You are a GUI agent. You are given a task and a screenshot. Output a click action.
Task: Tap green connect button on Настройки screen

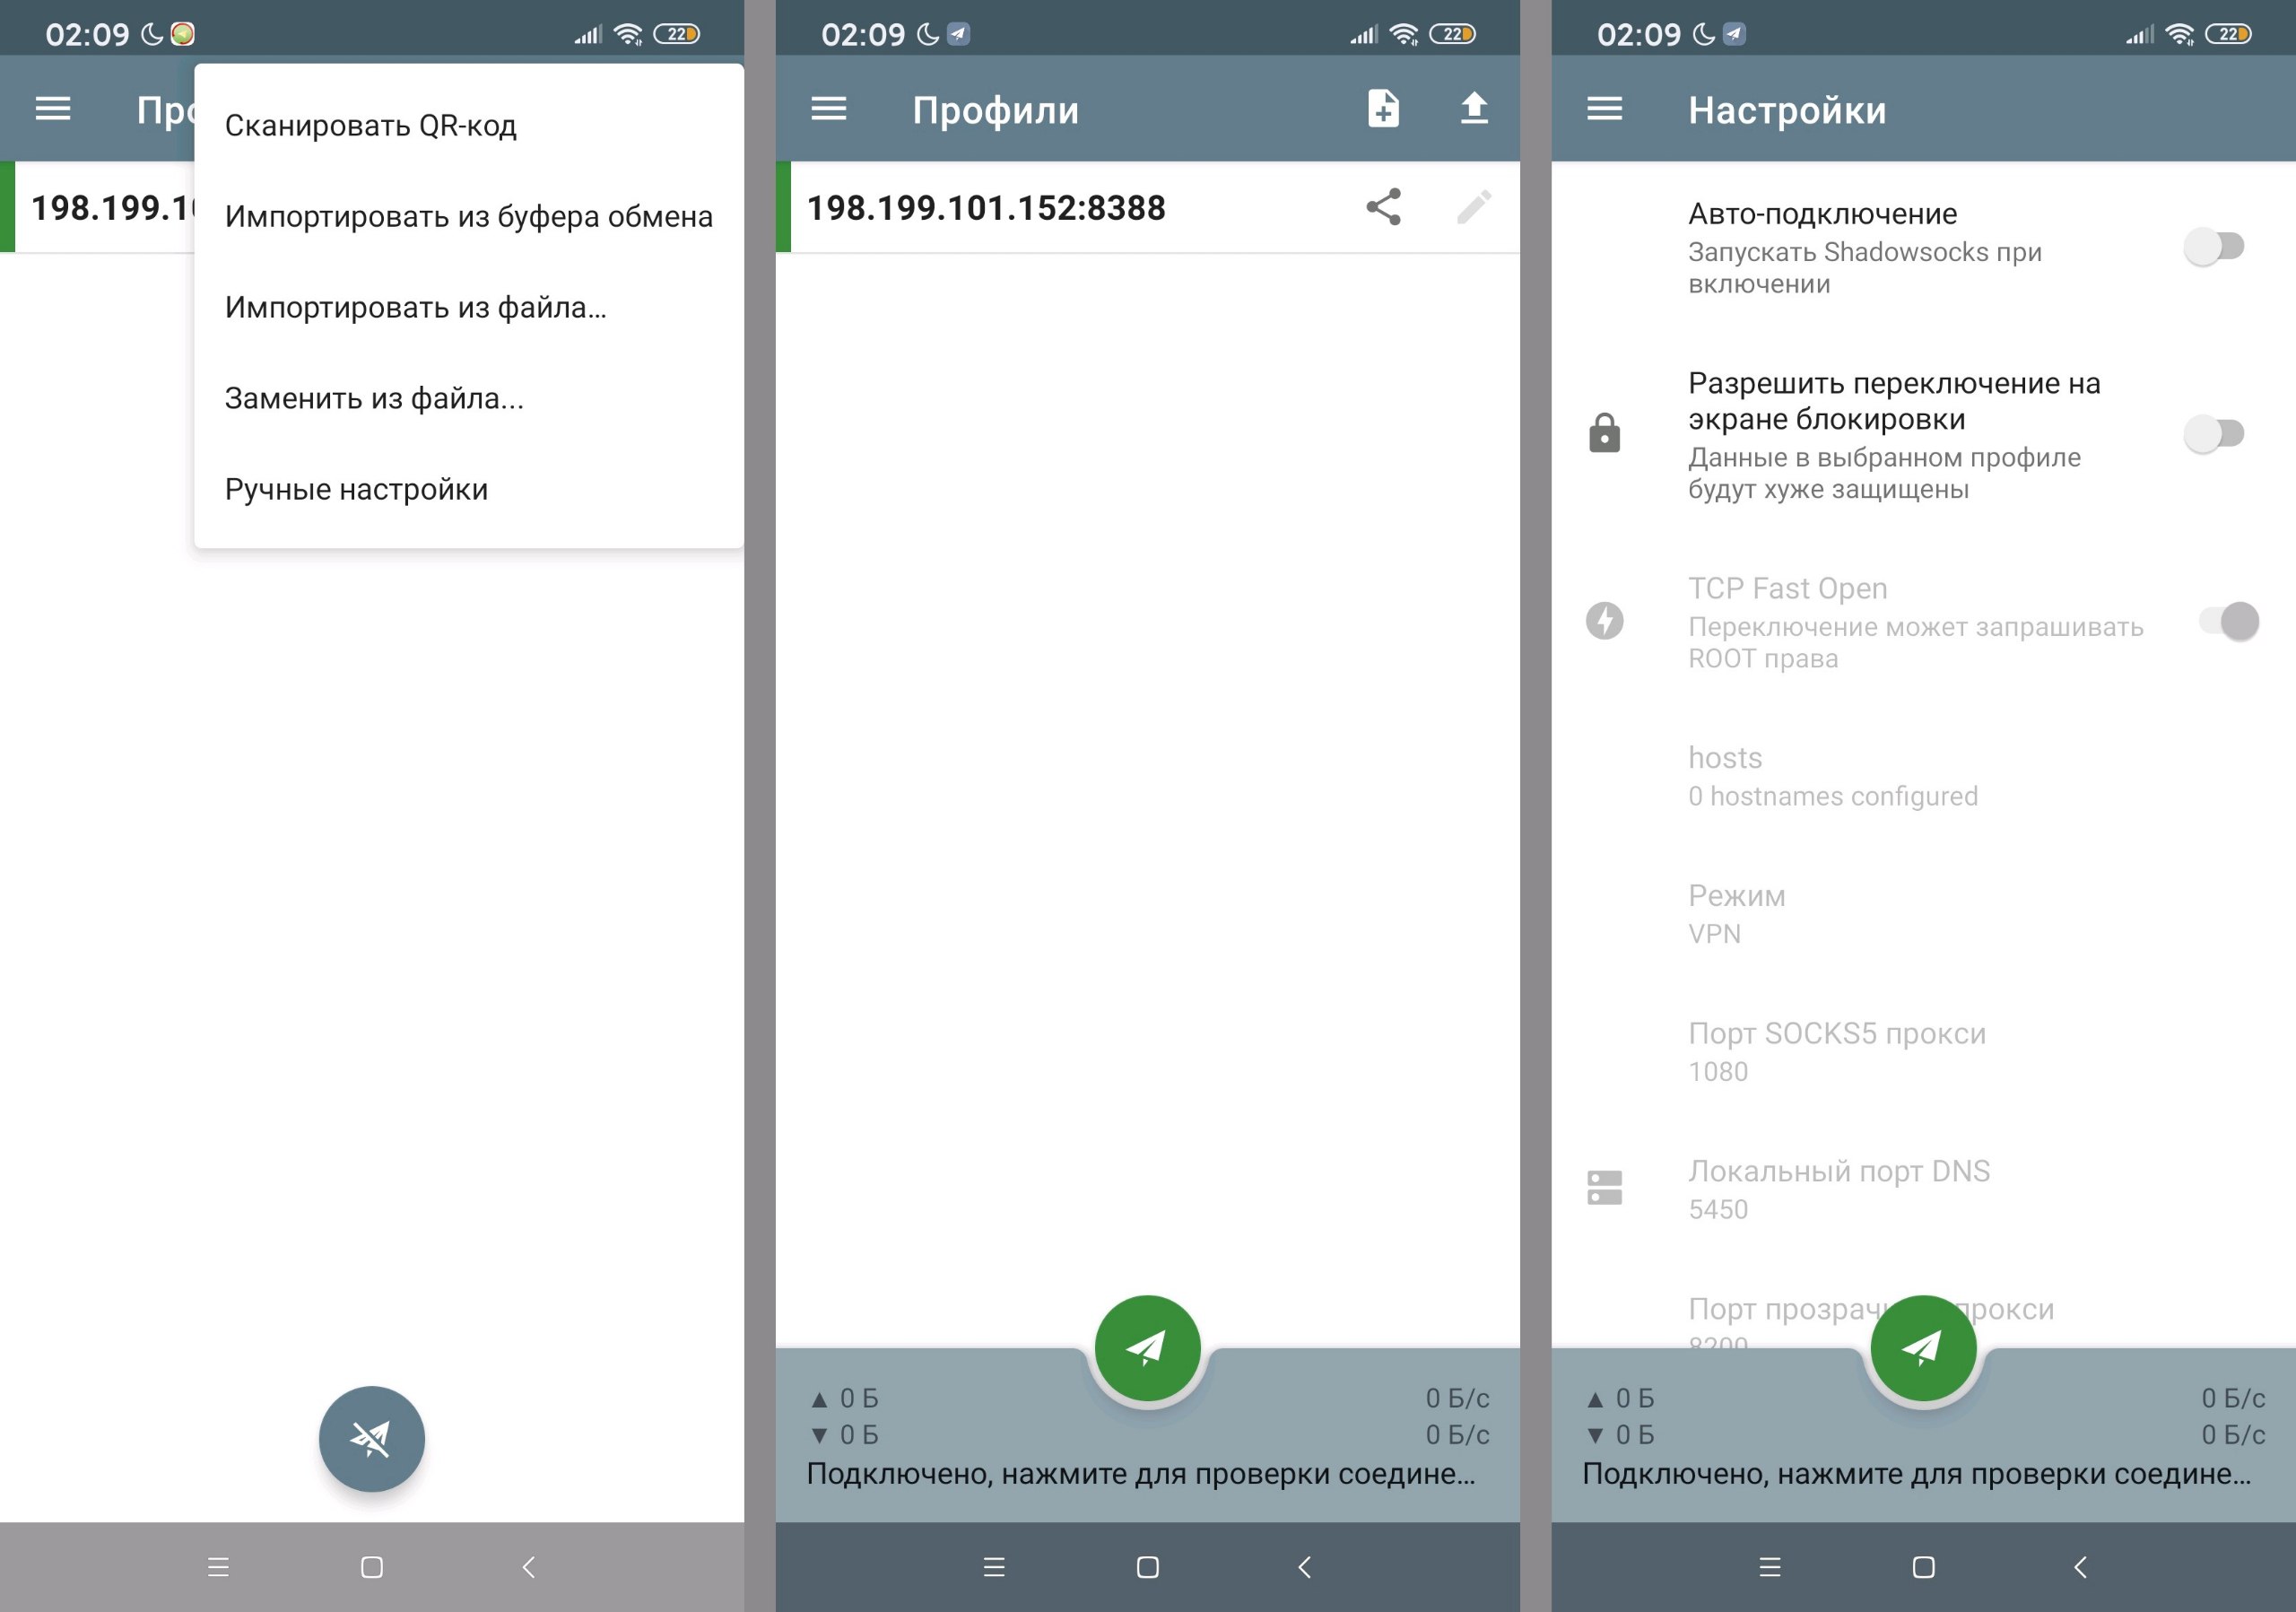(x=1923, y=1348)
